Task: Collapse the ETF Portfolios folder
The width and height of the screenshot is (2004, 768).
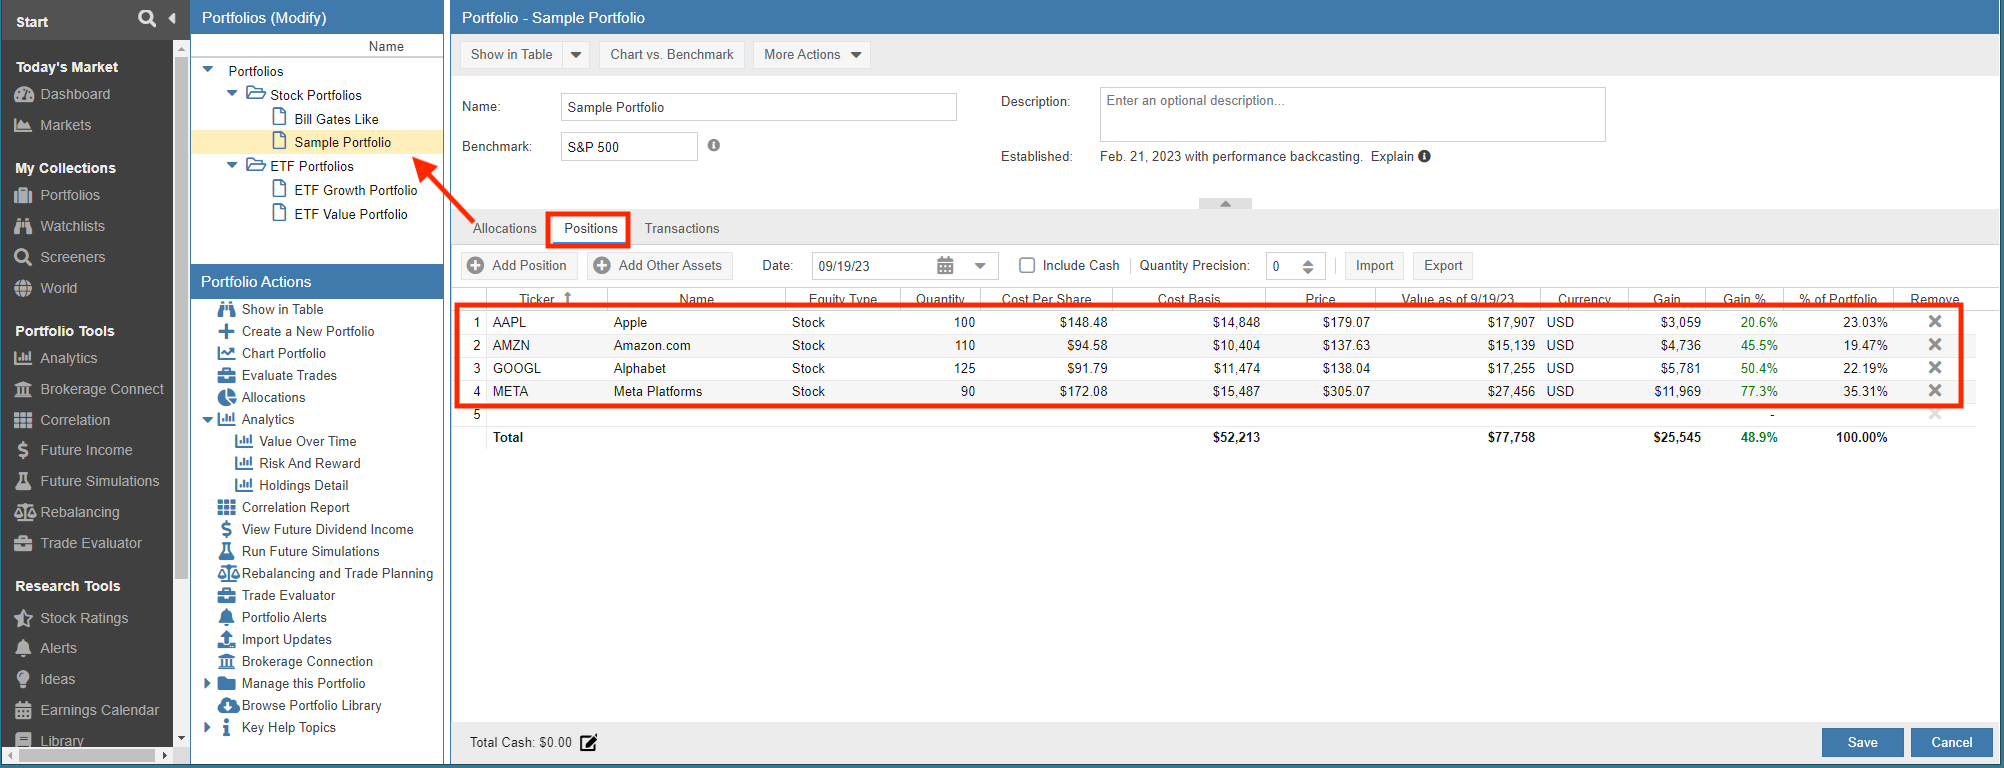Action: pyautogui.click(x=232, y=165)
